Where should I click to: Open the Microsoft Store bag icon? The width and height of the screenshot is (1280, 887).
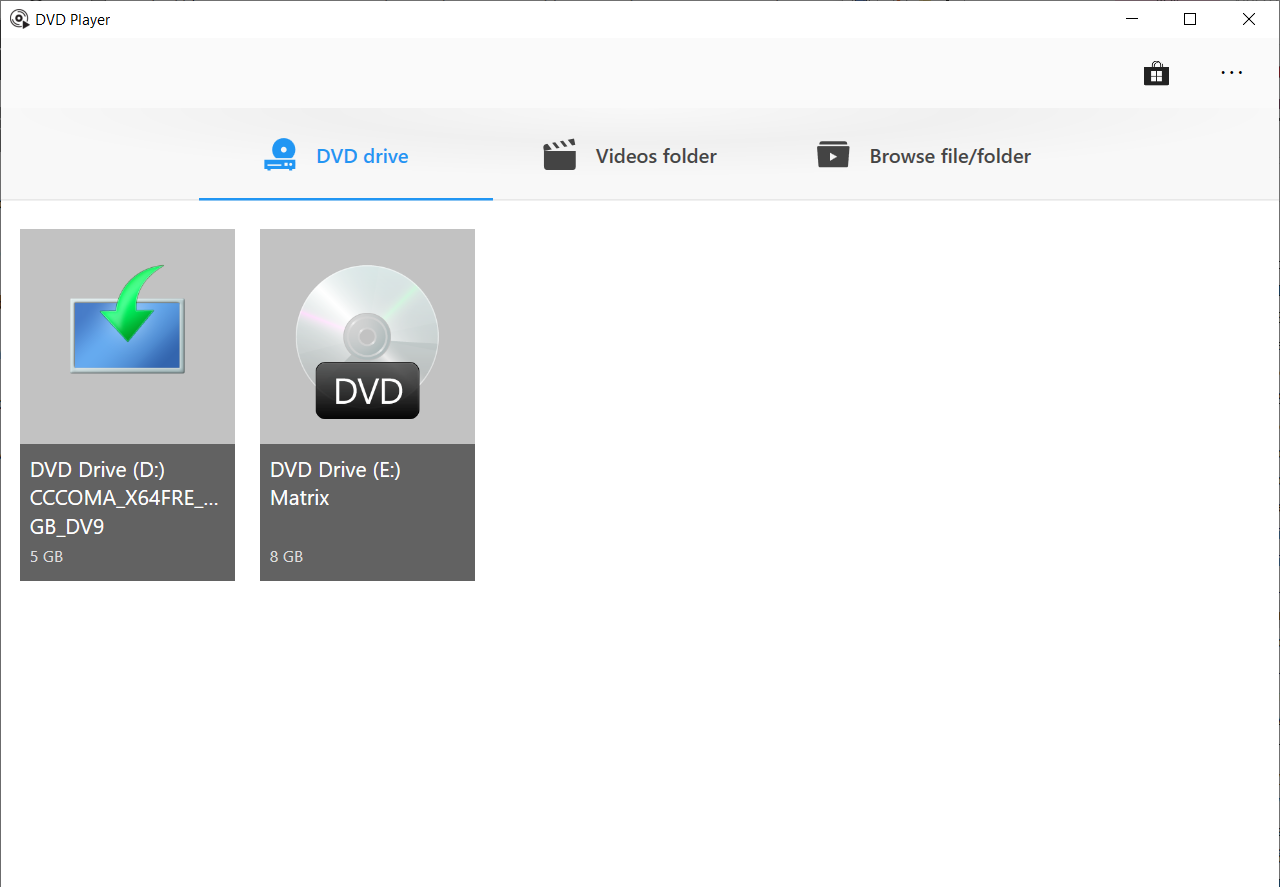click(x=1156, y=72)
